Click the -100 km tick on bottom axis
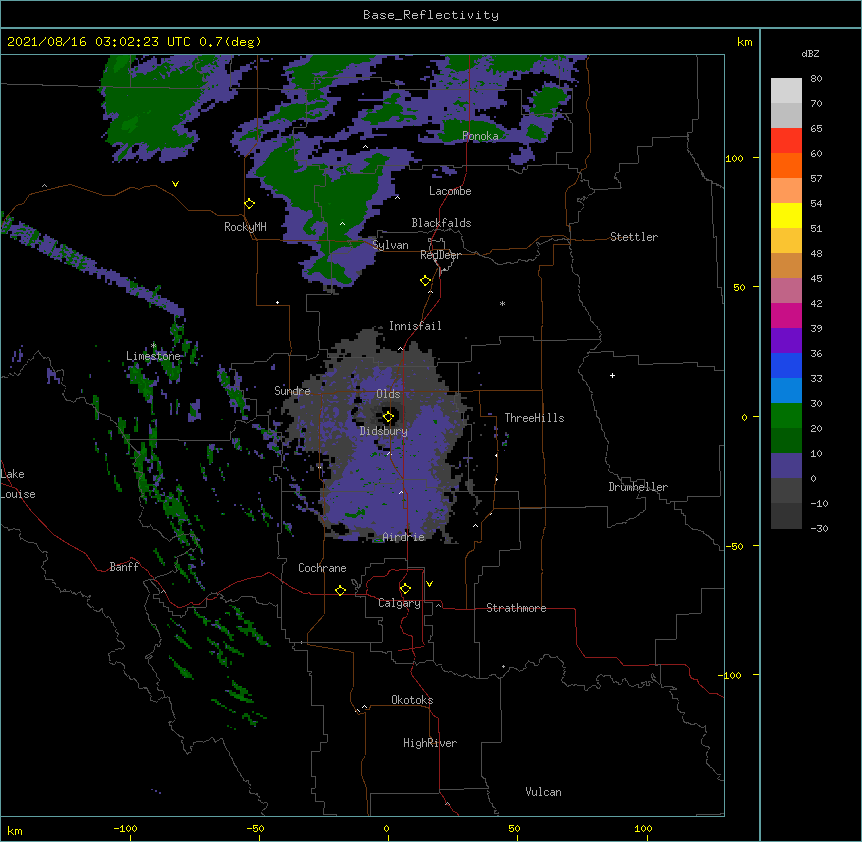 (x=125, y=828)
